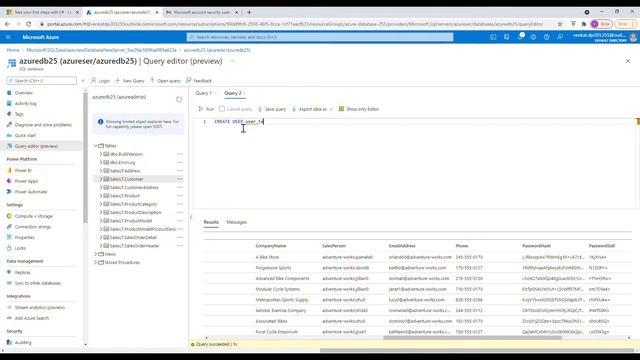The image size is (640, 360).
Task: Open portal settings gear icon
Action: pos(533,37)
